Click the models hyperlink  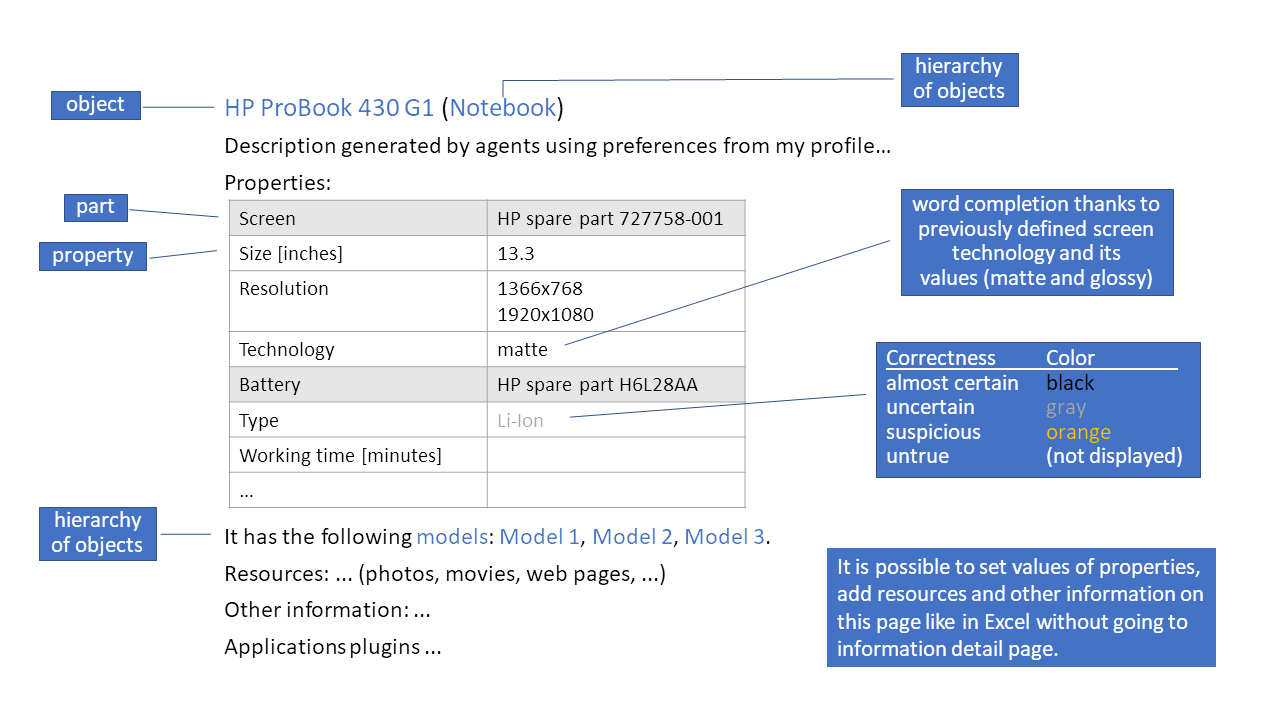click(452, 537)
